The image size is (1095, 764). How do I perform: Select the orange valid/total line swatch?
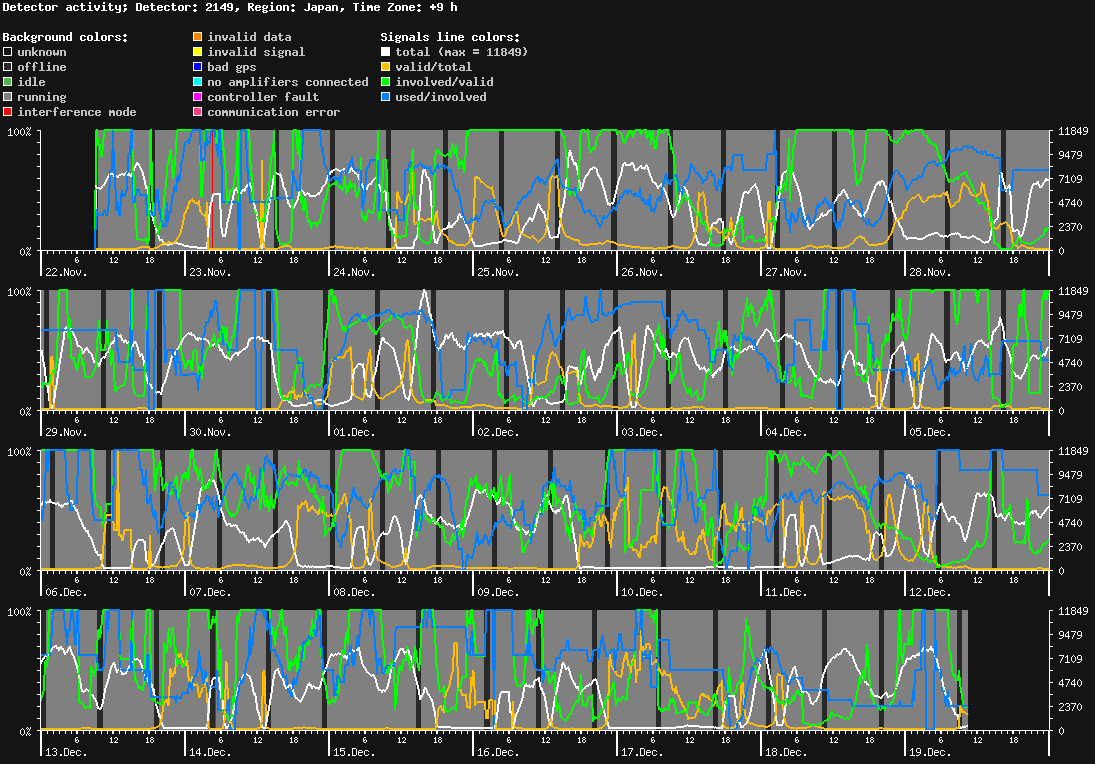pyautogui.click(x=386, y=67)
